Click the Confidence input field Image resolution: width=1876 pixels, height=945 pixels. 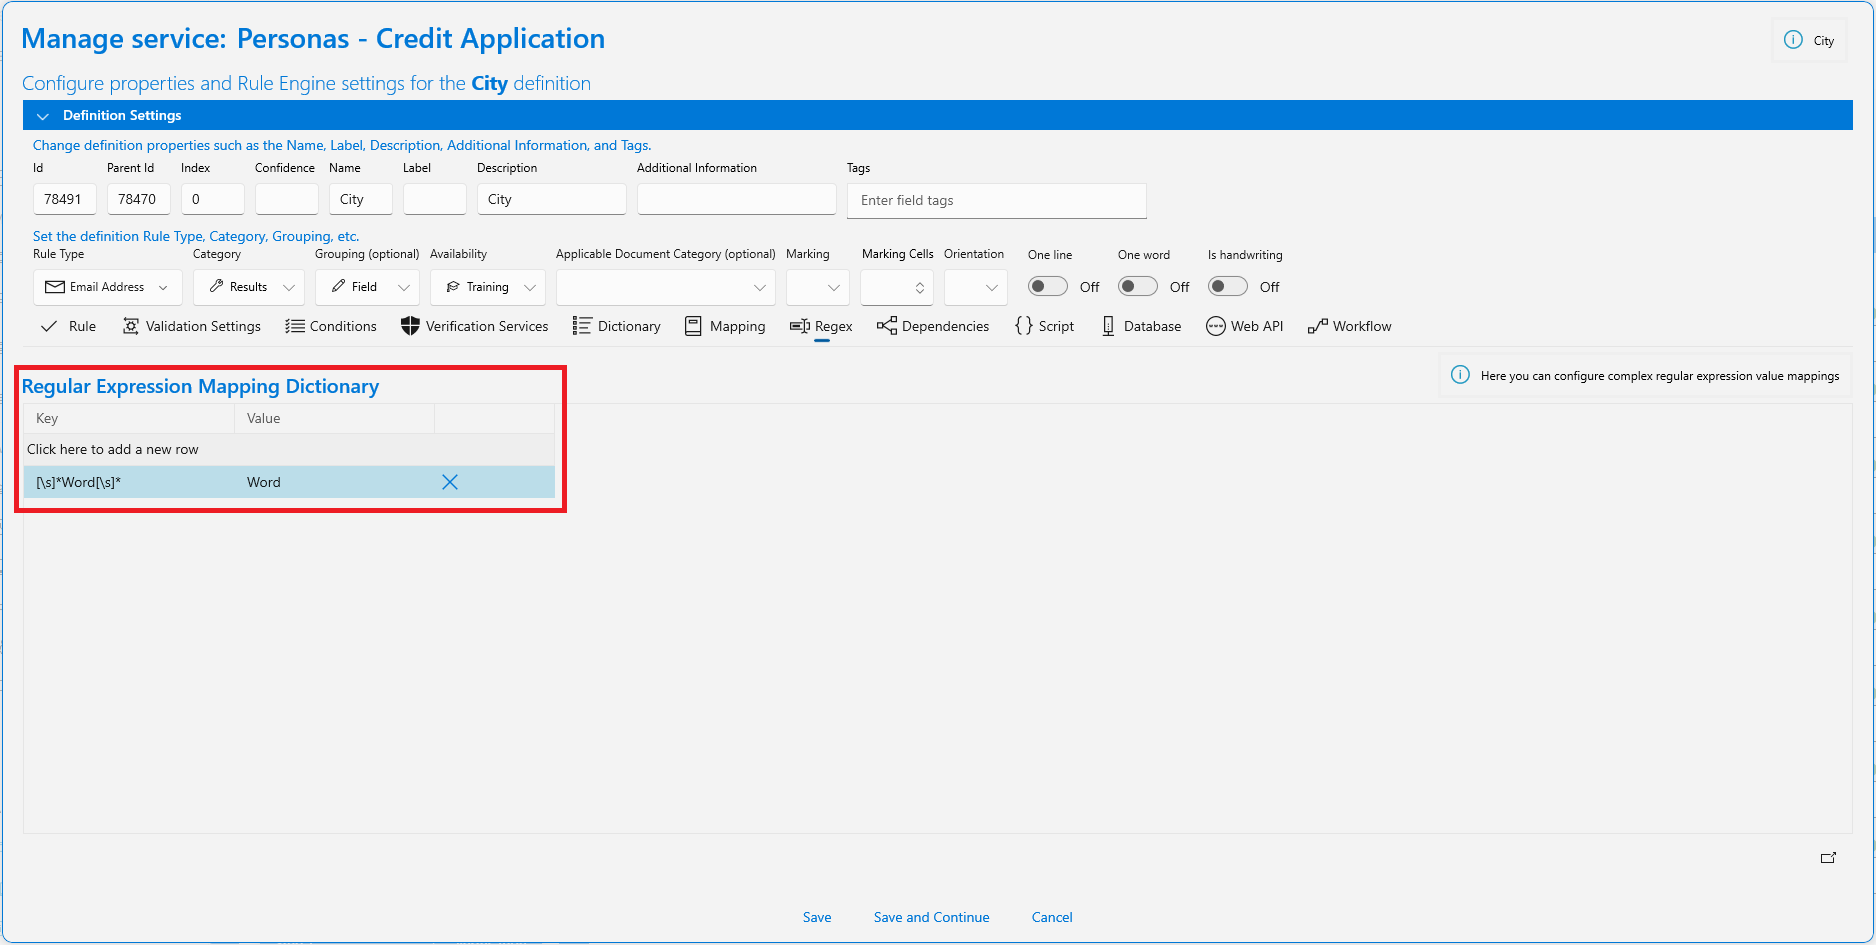287,199
